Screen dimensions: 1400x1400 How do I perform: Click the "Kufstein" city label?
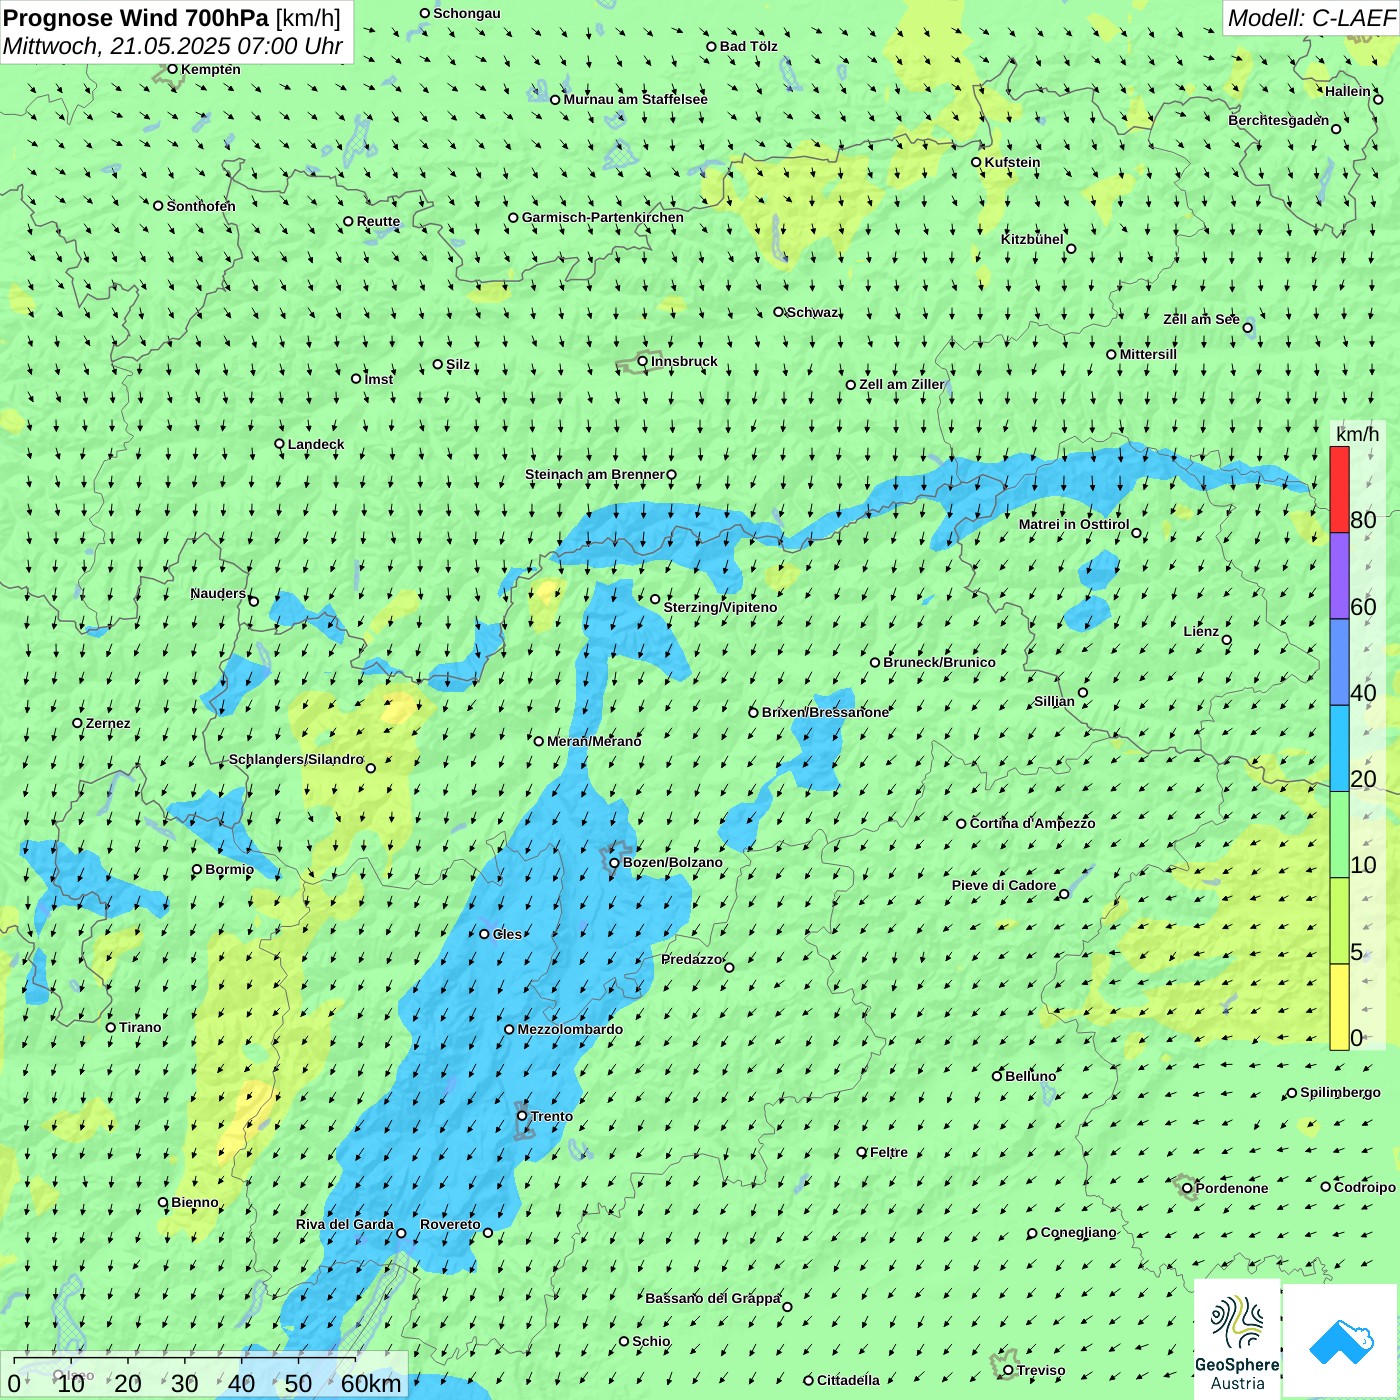tap(1012, 162)
